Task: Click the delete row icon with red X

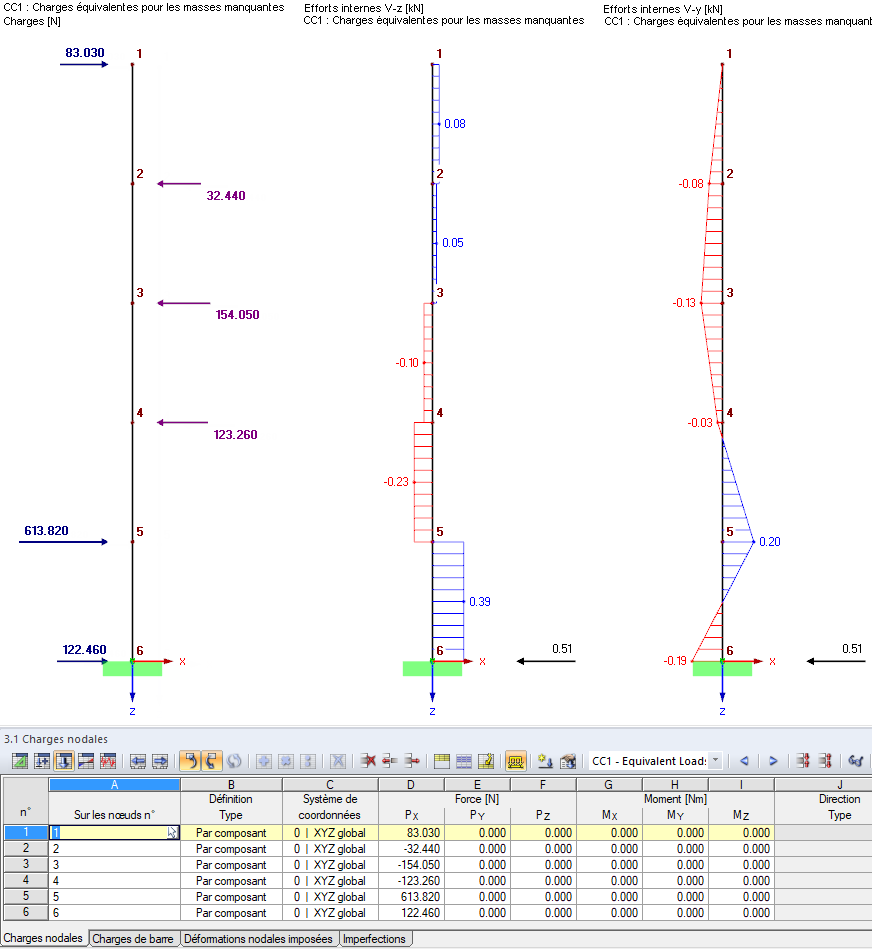Action: (x=367, y=761)
